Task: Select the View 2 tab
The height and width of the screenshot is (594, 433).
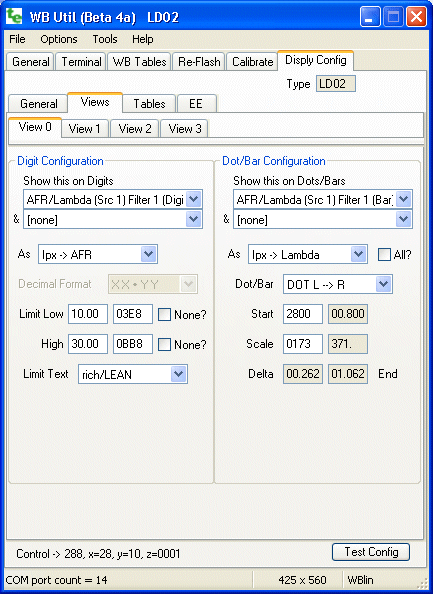Action: click(135, 129)
